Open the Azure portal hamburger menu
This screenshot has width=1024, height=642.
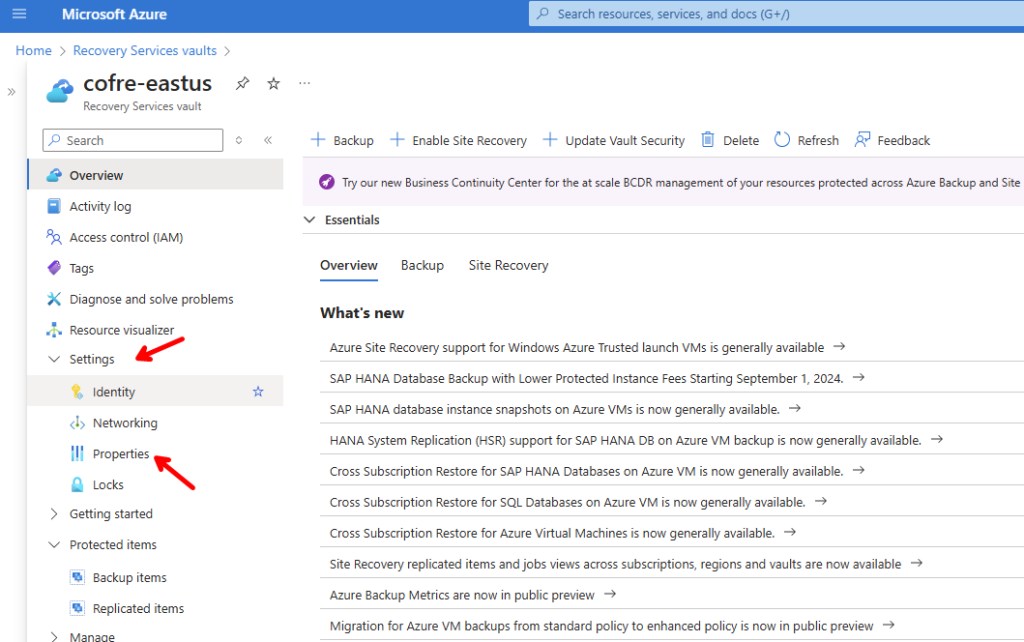pyautogui.click(x=19, y=15)
